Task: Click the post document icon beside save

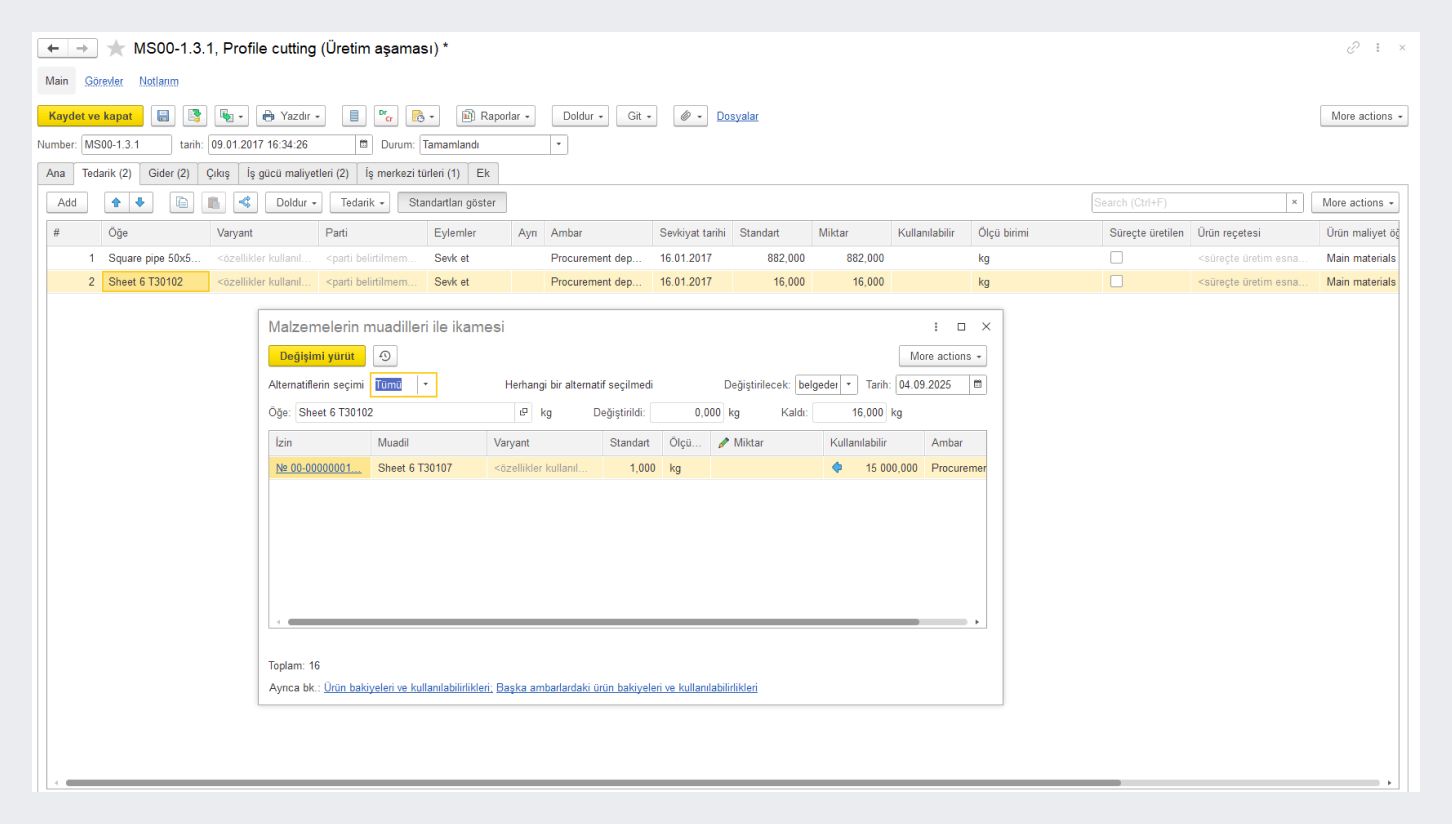Action: pos(194,116)
